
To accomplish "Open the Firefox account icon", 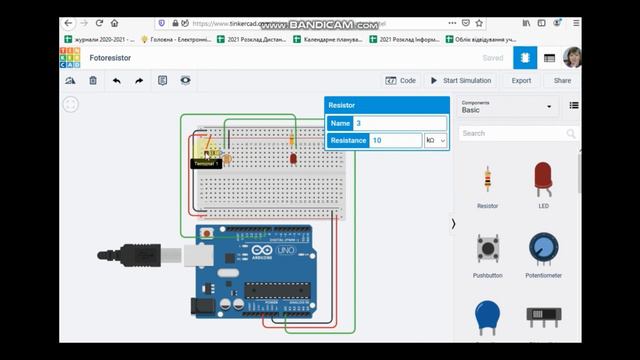I will click(557, 23).
